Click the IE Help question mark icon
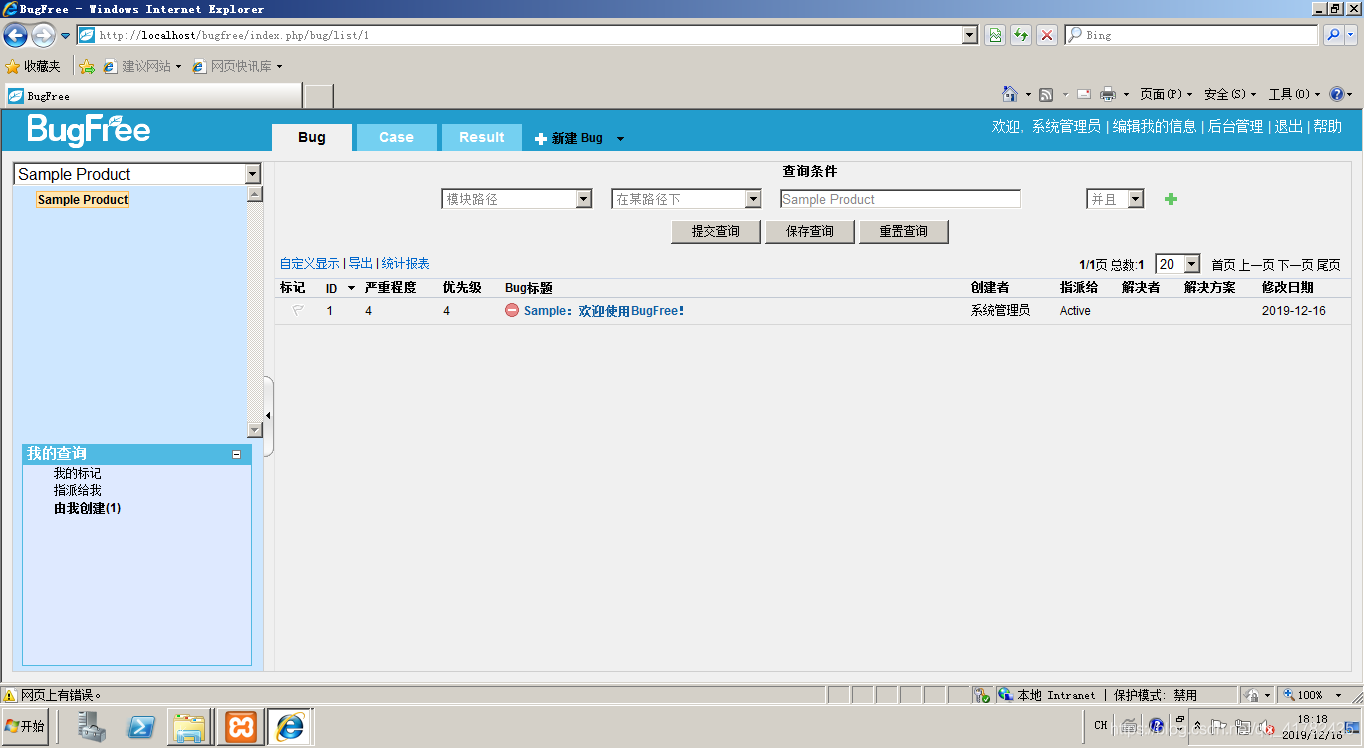The width and height of the screenshot is (1364, 748). point(1337,94)
